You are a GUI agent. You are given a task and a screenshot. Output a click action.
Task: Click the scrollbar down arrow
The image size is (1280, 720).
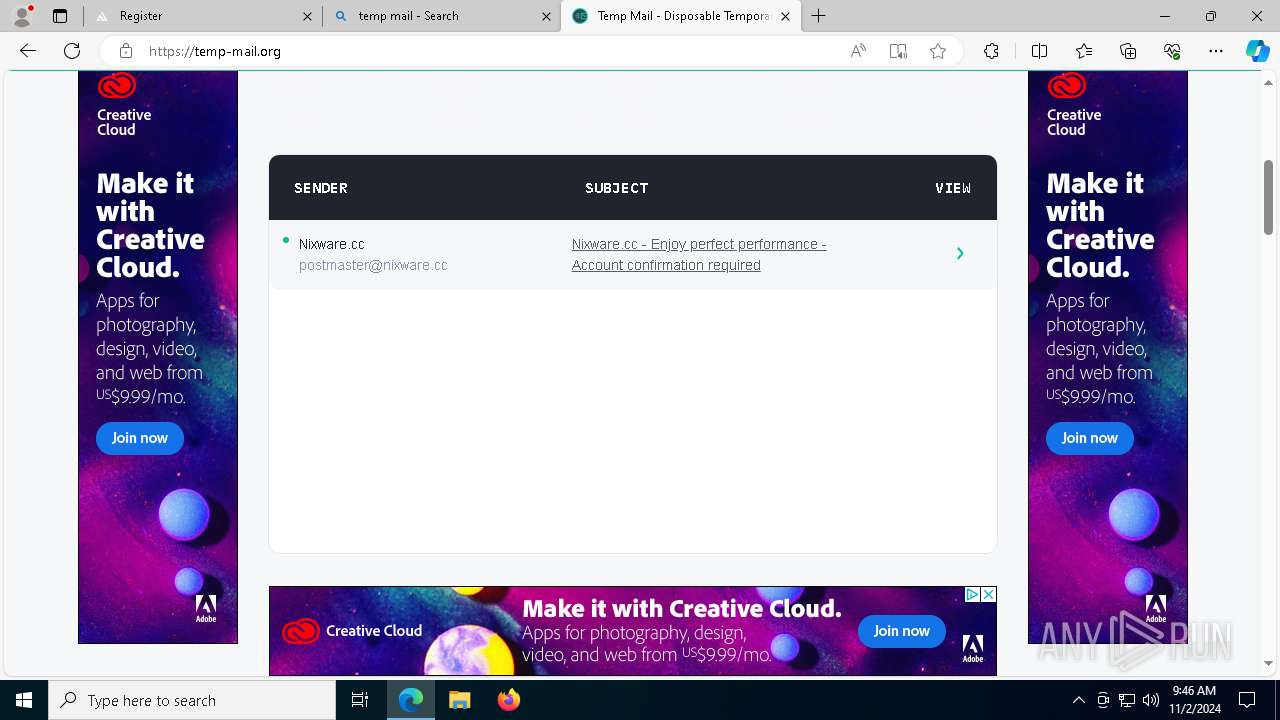click(x=1268, y=663)
